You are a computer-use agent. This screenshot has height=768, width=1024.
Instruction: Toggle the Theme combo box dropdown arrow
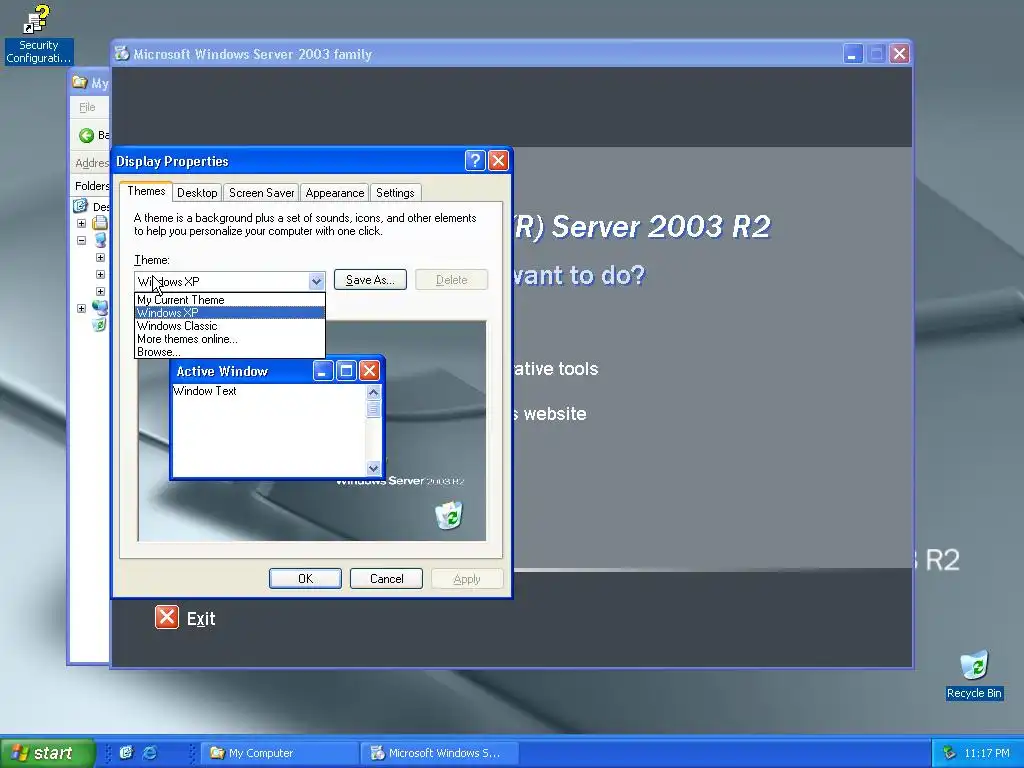click(316, 281)
